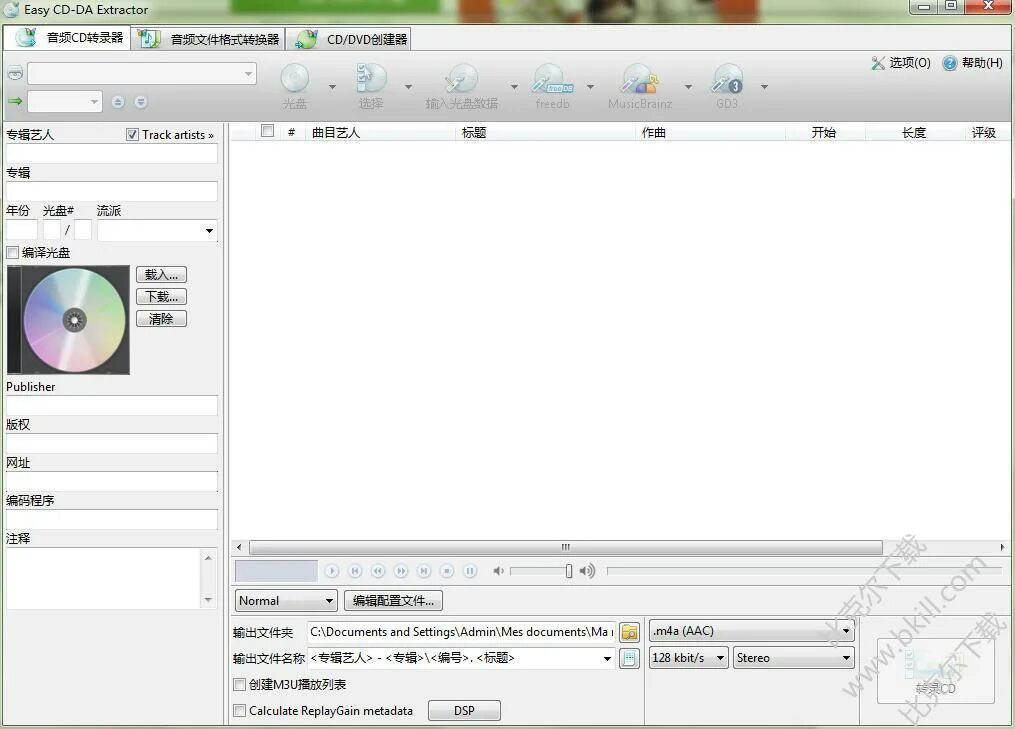
Task: Enable the Track artists checkbox
Action: pos(133,134)
